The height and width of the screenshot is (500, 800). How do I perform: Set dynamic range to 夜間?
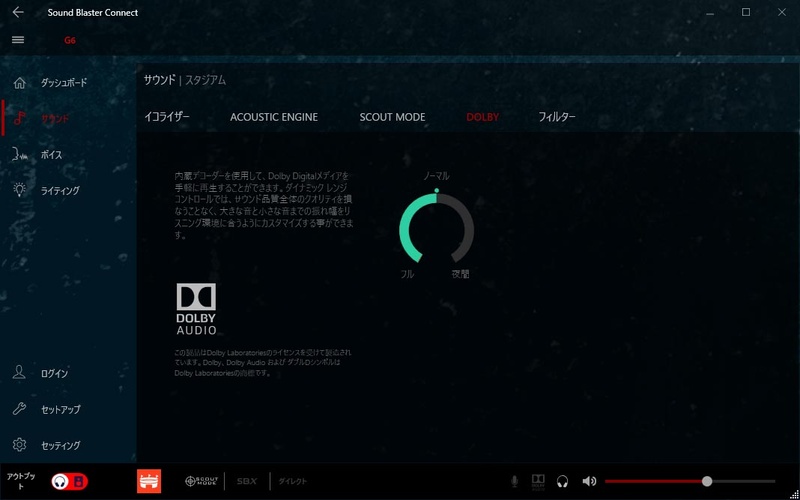coord(460,274)
